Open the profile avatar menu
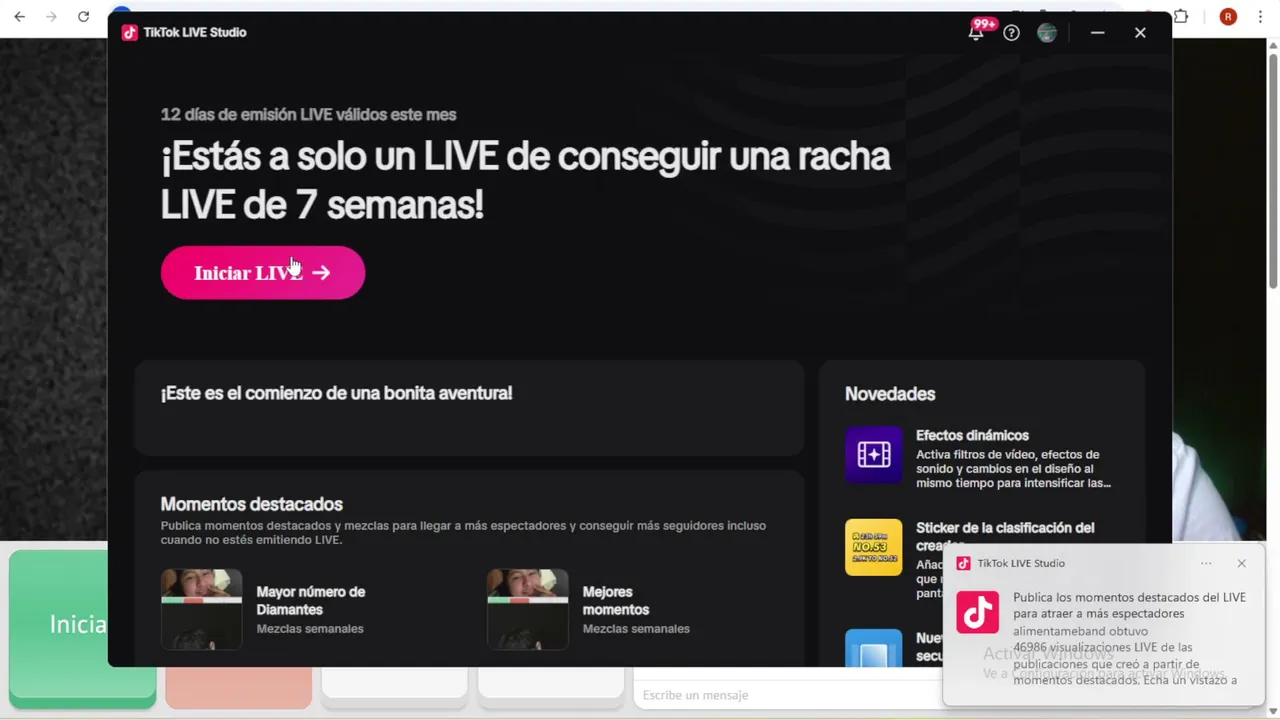 (1047, 33)
